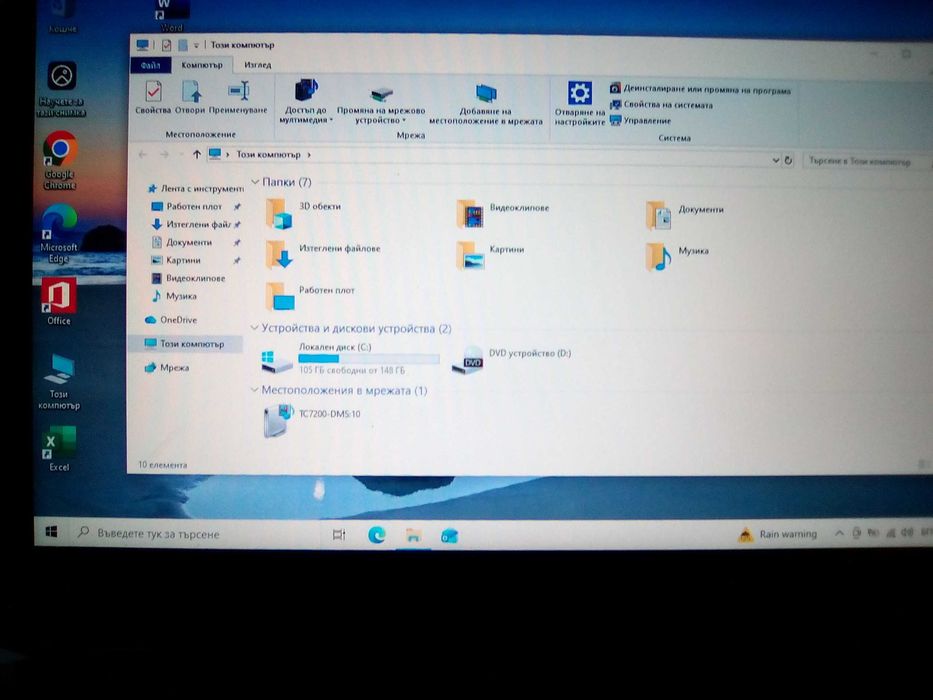Click the Google Chrome desktop shortcut
The width and height of the screenshot is (933, 700).
point(60,161)
